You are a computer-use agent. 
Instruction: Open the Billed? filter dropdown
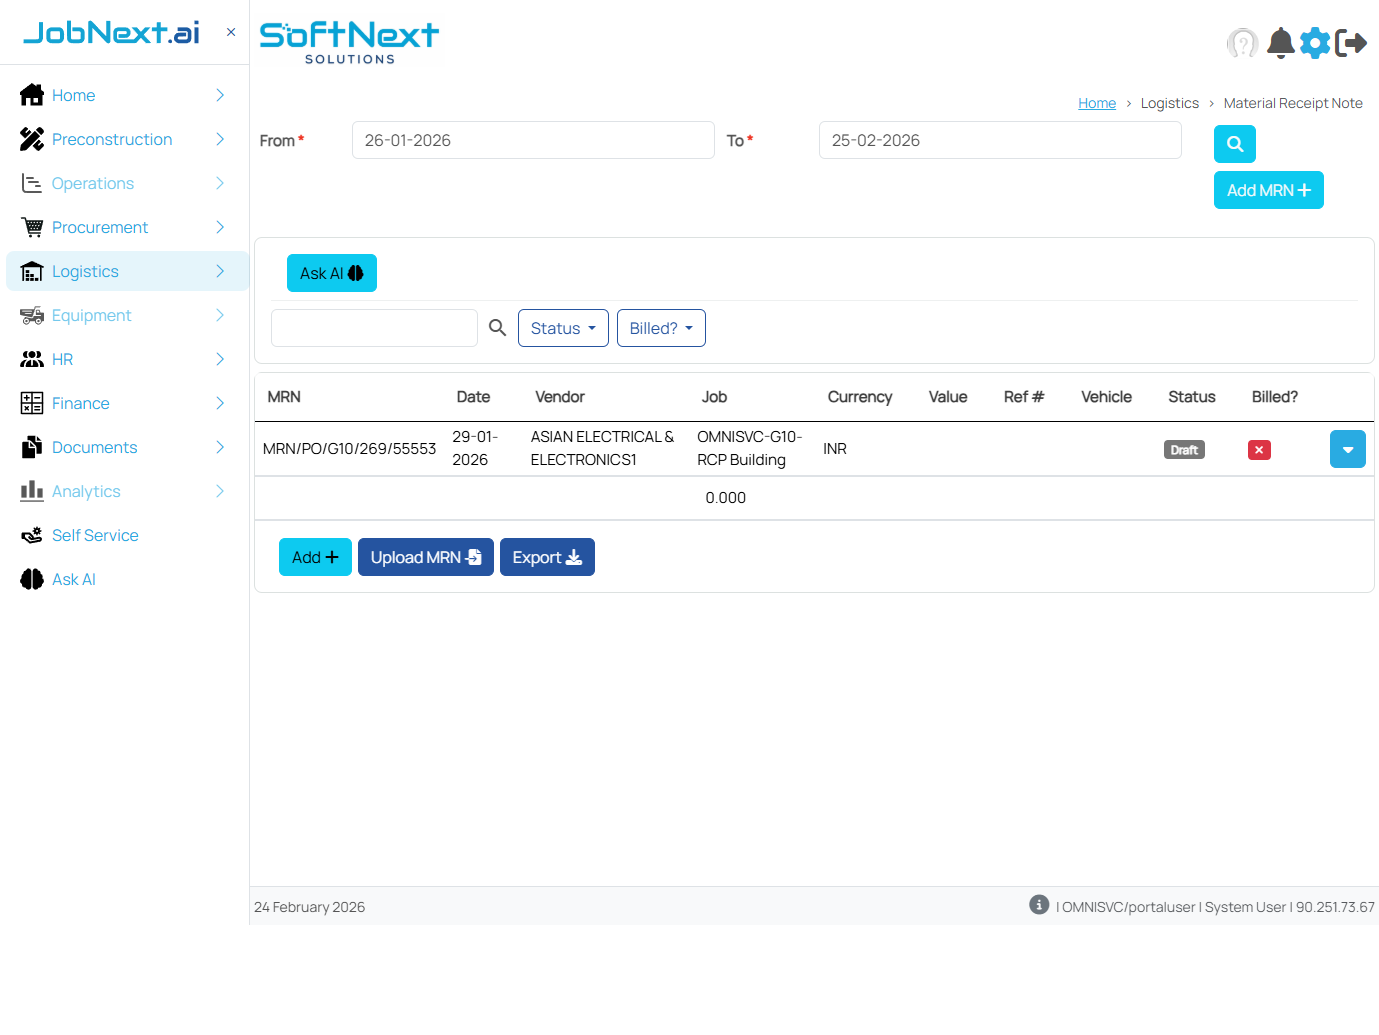pos(661,328)
